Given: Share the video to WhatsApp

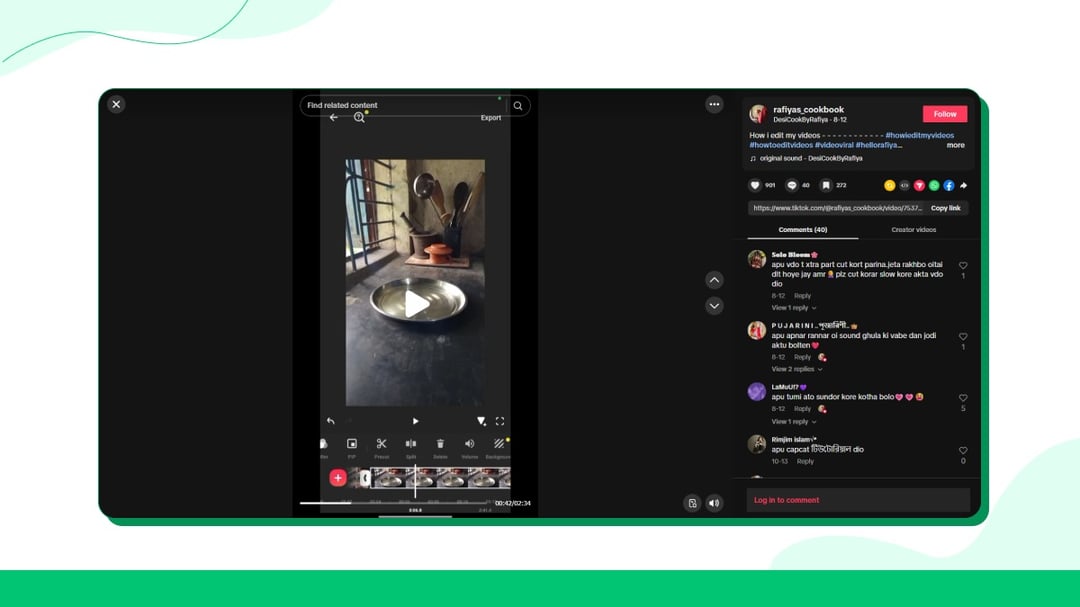Looking at the screenshot, I should pyautogui.click(x=934, y=185).
